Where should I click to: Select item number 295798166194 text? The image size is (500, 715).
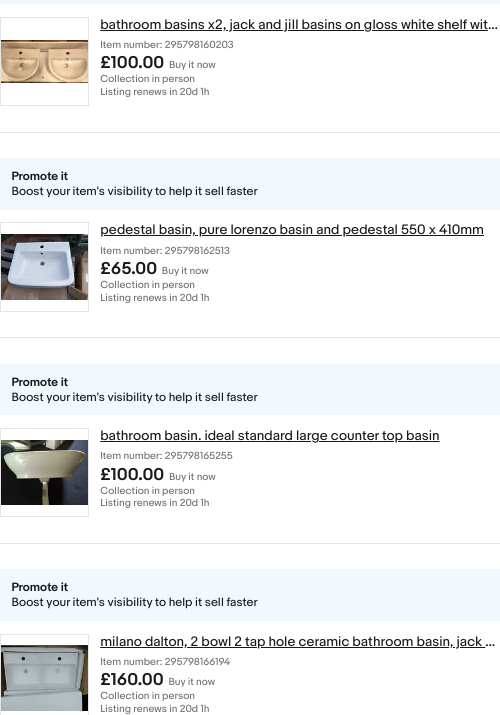pyautogui.click(x=165, y=661)
